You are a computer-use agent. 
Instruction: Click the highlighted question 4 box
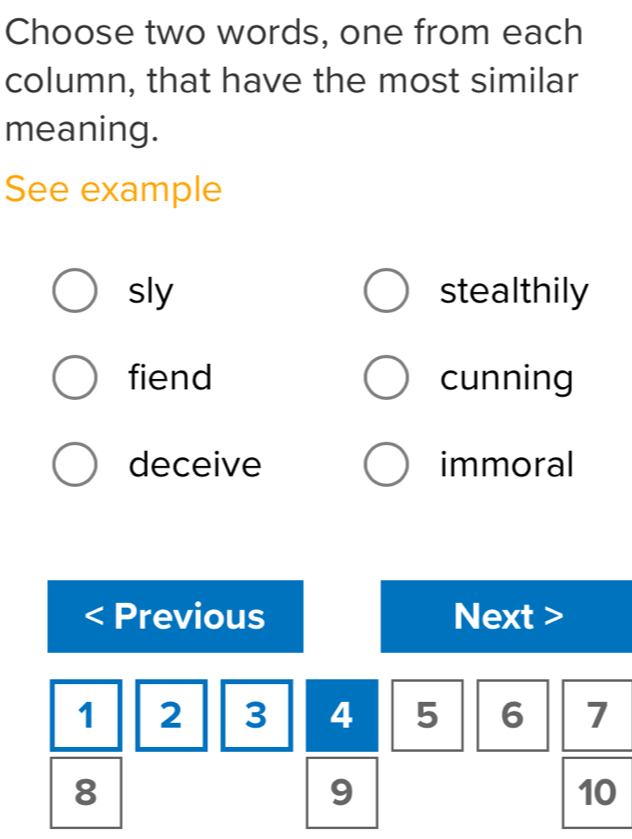pos(342,715)
